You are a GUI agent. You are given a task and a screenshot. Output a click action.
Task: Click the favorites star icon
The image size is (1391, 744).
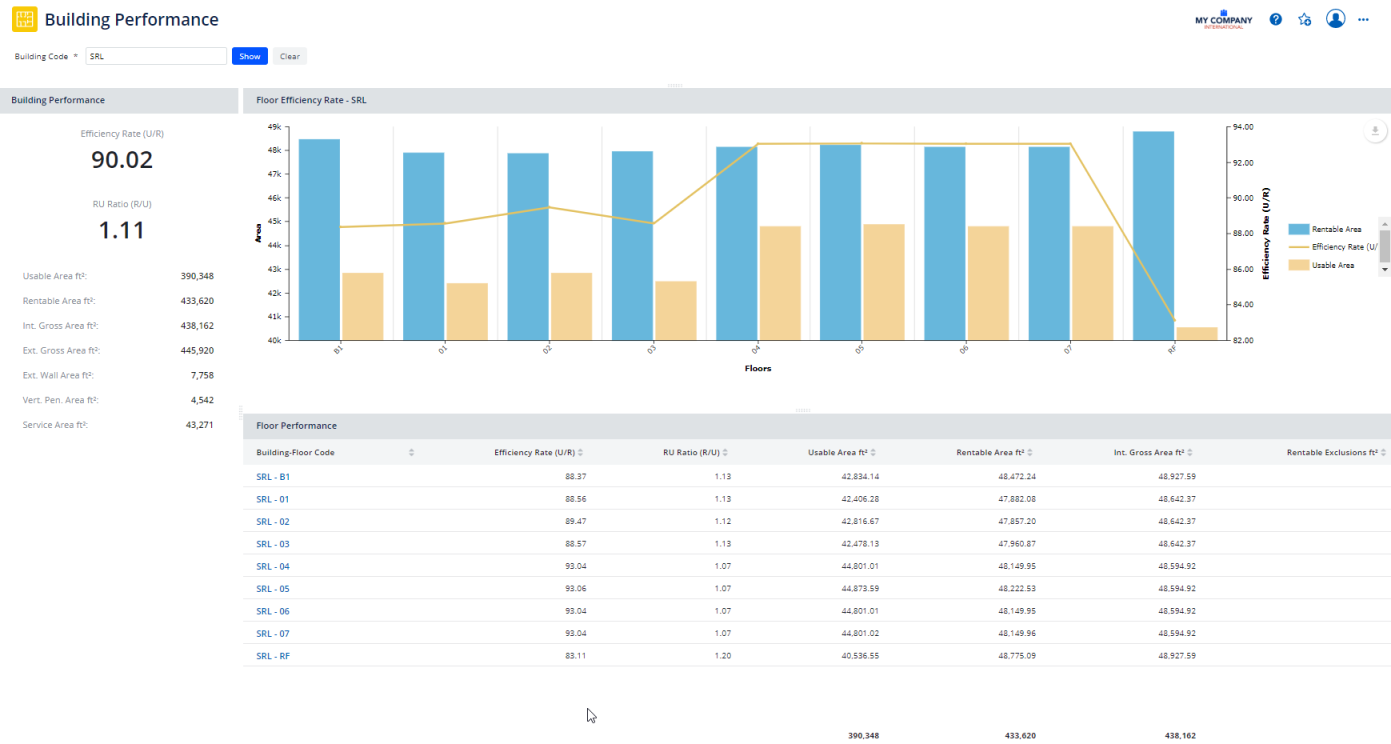[x=1305, y=18]
